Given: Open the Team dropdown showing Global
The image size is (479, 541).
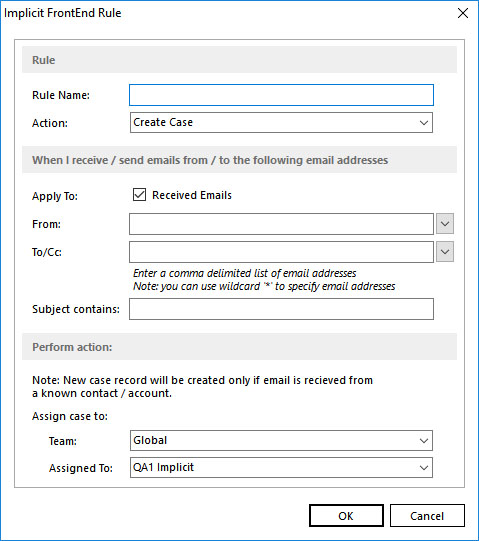Looking at the screenshot, I should [281, 441].
